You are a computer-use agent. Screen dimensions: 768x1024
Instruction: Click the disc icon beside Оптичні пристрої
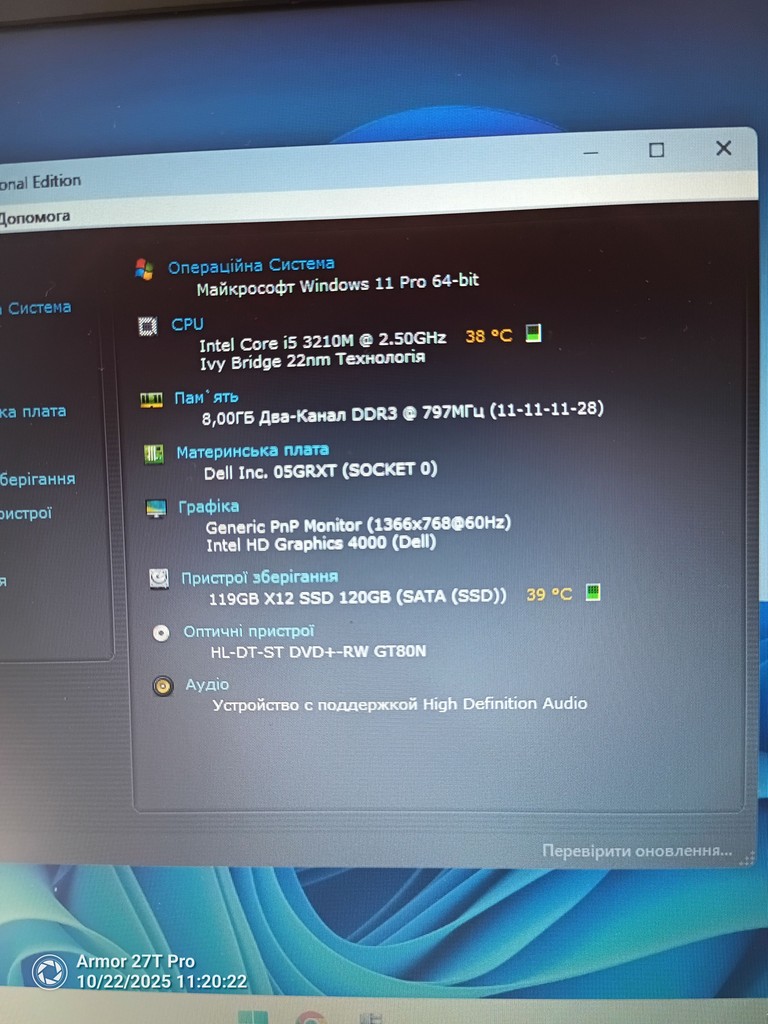(x=161, y=633)
